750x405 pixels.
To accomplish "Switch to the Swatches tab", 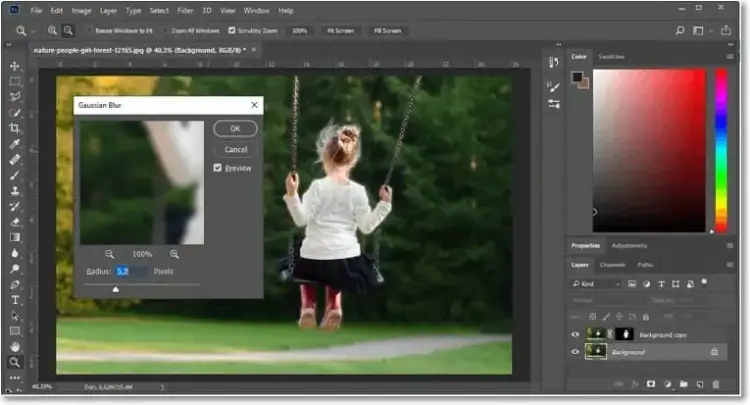I will (611, 57).
